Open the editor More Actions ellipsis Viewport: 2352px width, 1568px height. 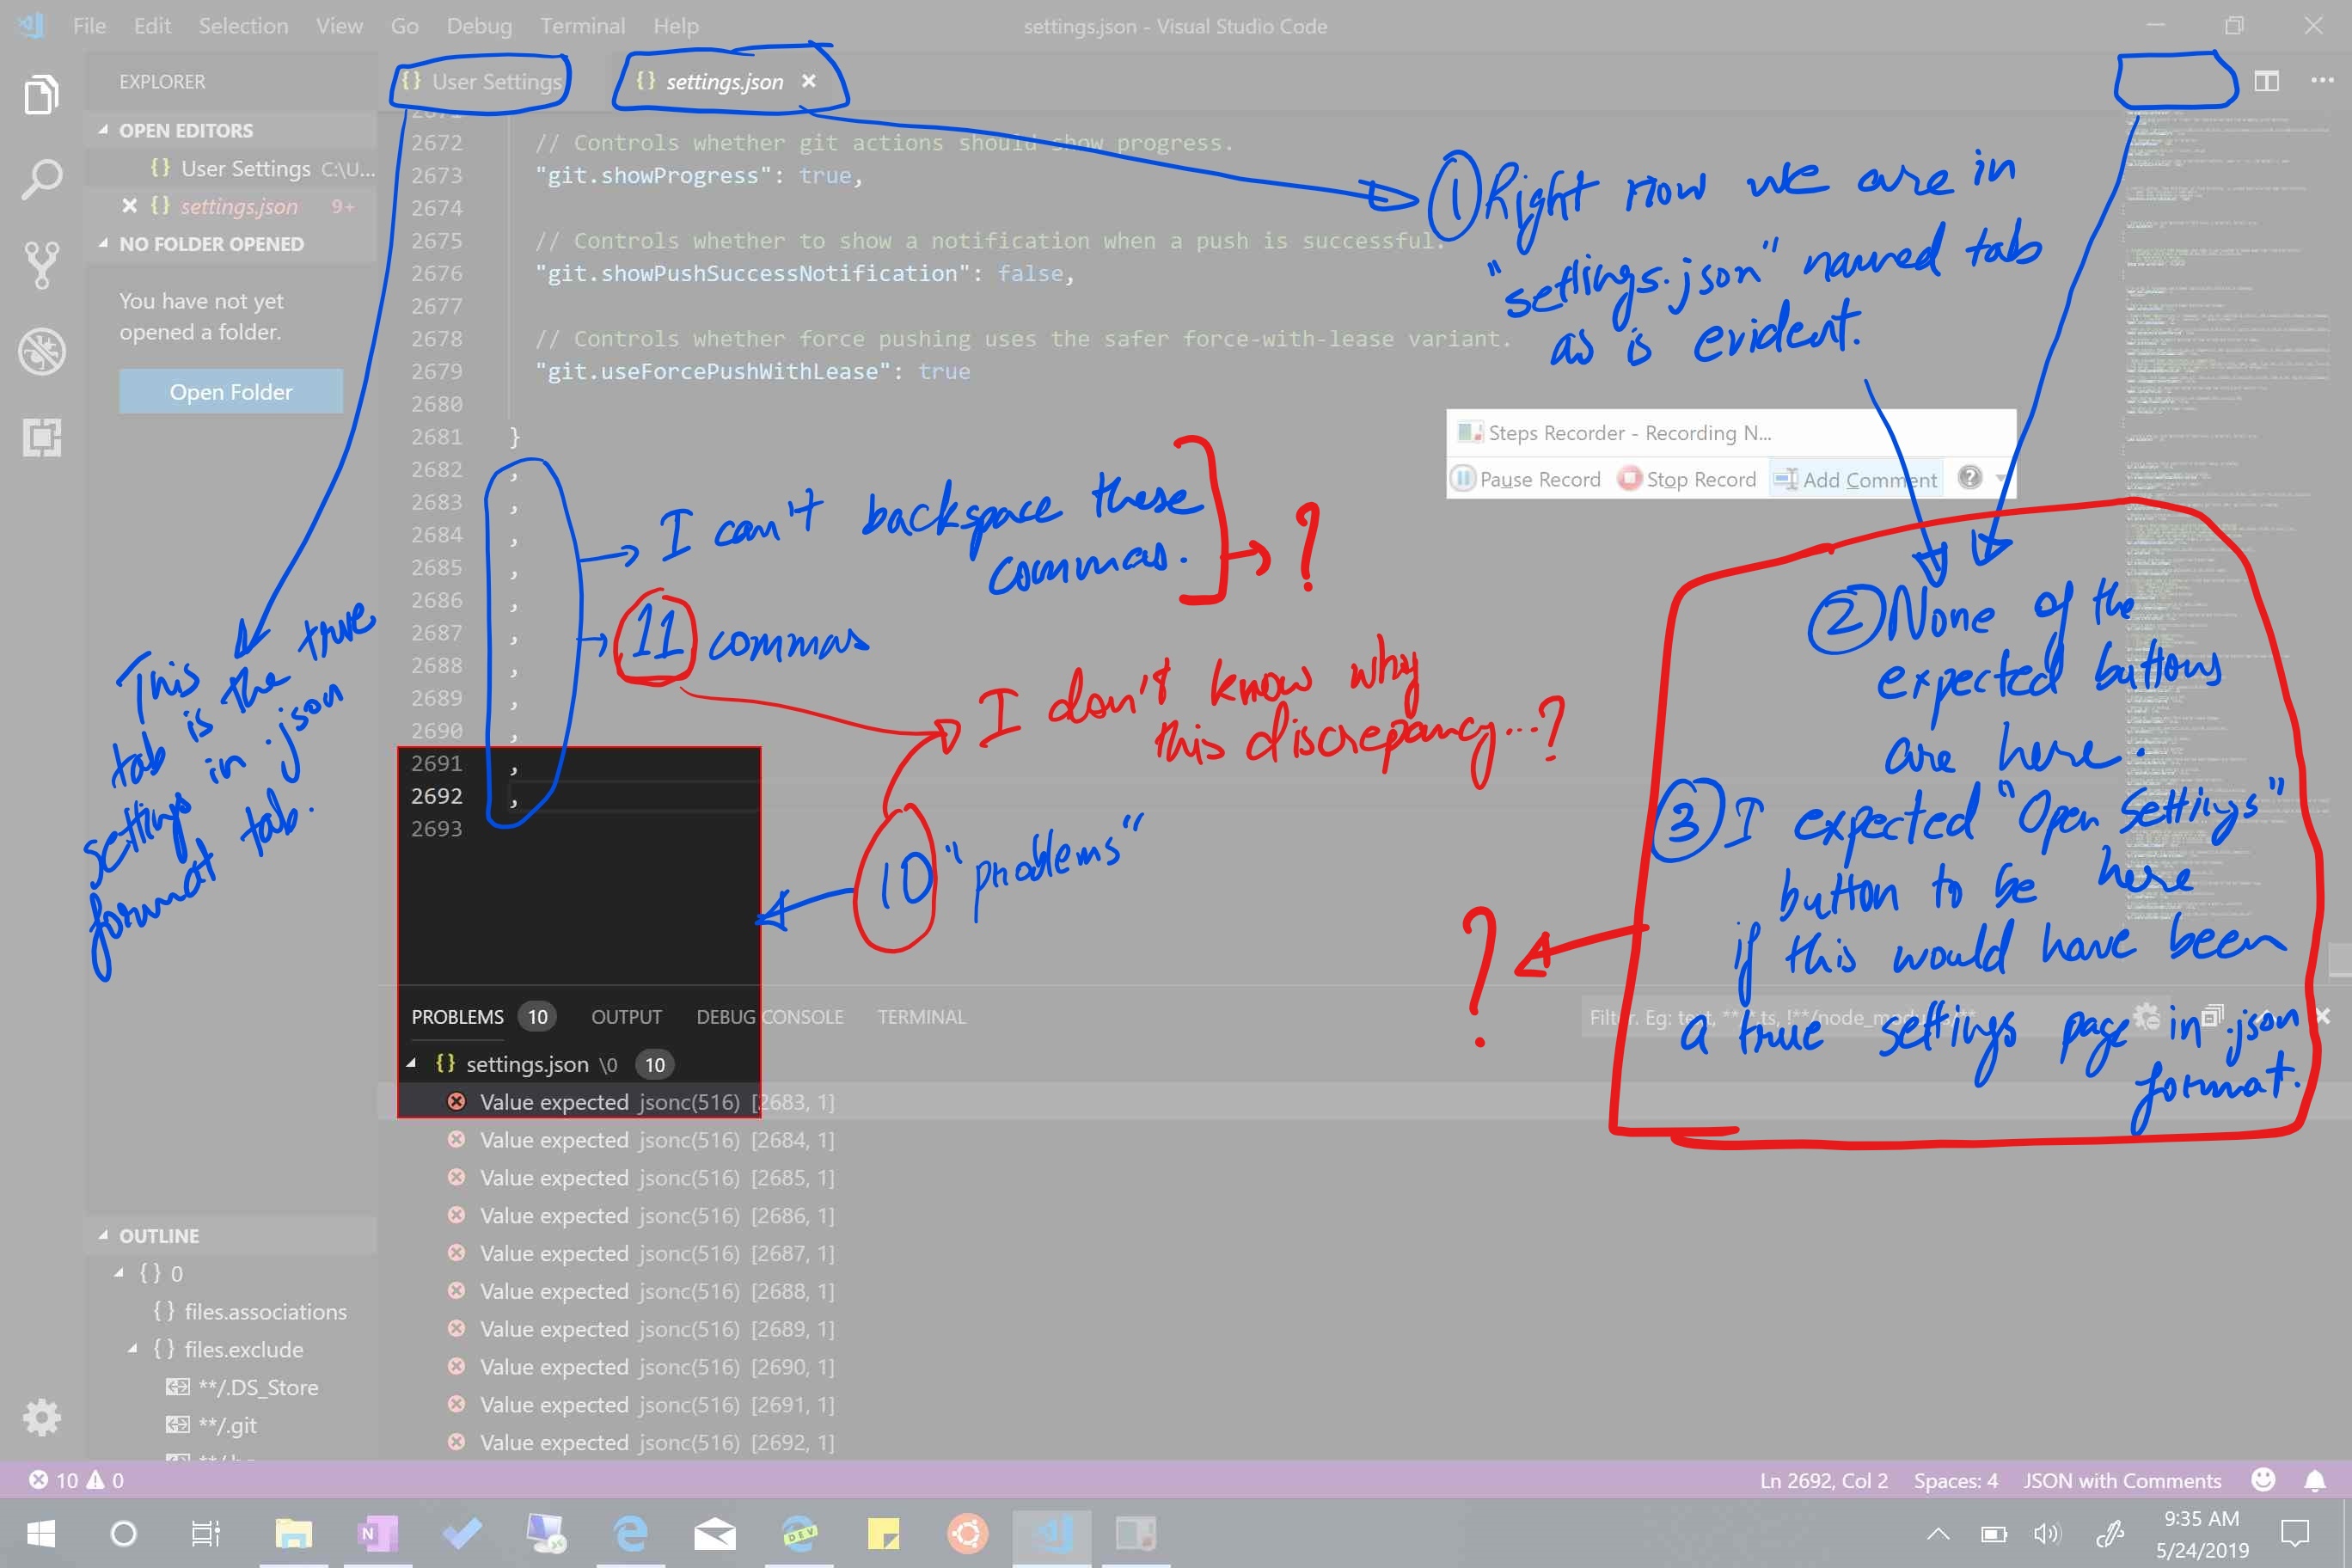2322,81
